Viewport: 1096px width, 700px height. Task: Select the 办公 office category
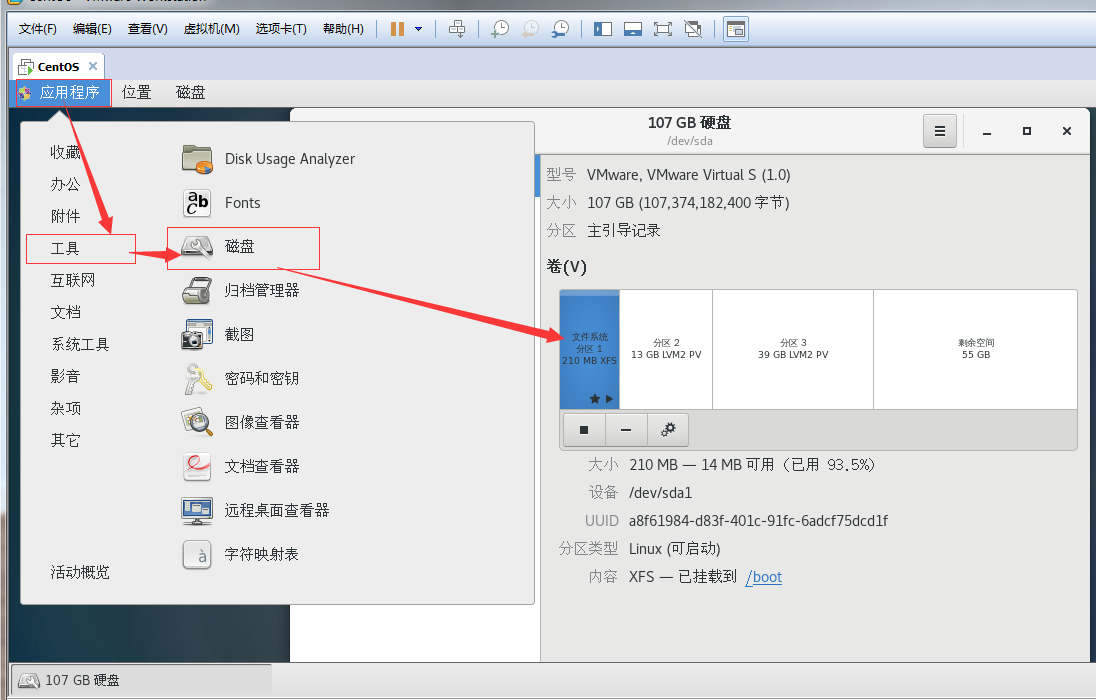pos(65,185)
